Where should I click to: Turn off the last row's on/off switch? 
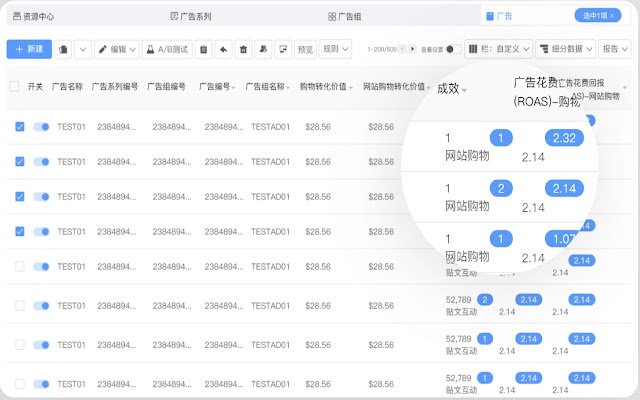[x=41, y=384]
